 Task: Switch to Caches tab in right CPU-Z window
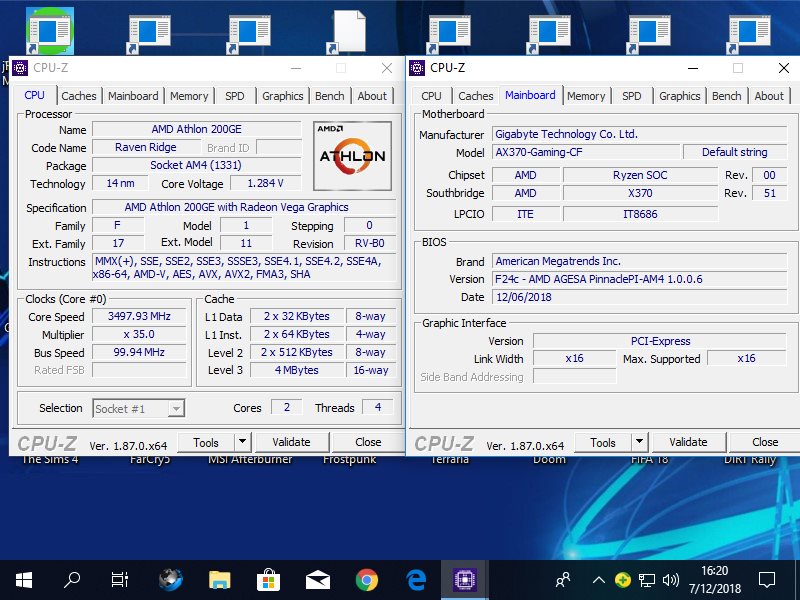tap(476, 96)
